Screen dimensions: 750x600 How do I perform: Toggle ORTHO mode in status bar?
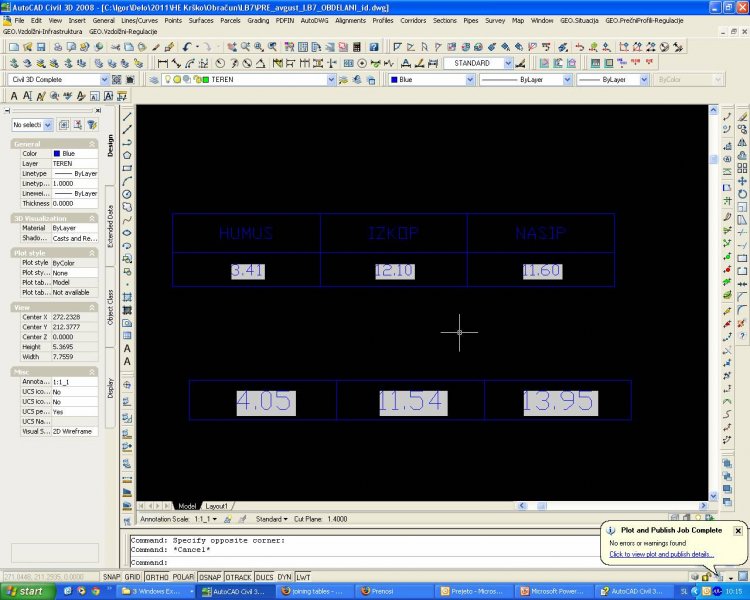tap(156, 577)
